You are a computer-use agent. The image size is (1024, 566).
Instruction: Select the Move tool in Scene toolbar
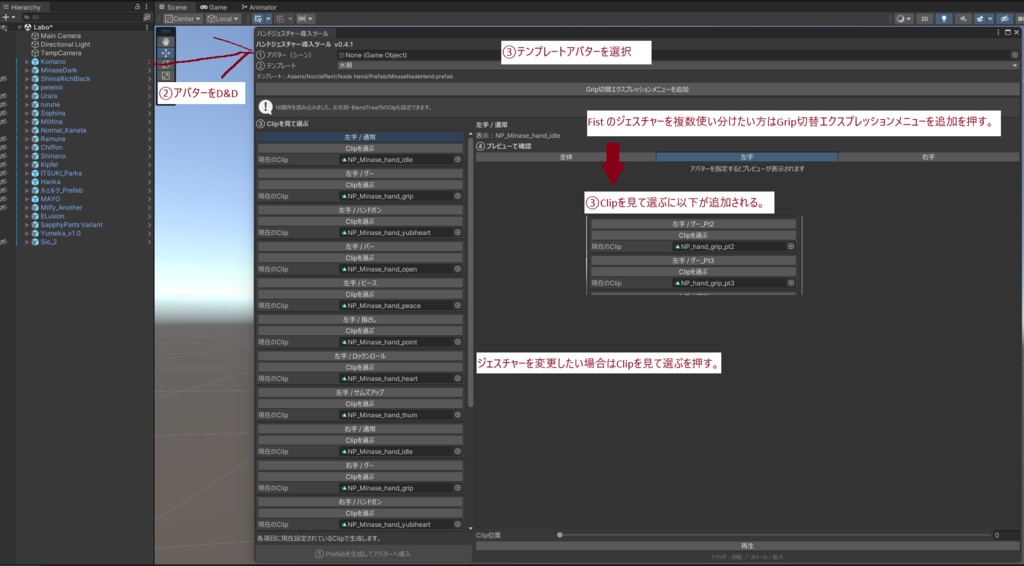tap(166, 53)
